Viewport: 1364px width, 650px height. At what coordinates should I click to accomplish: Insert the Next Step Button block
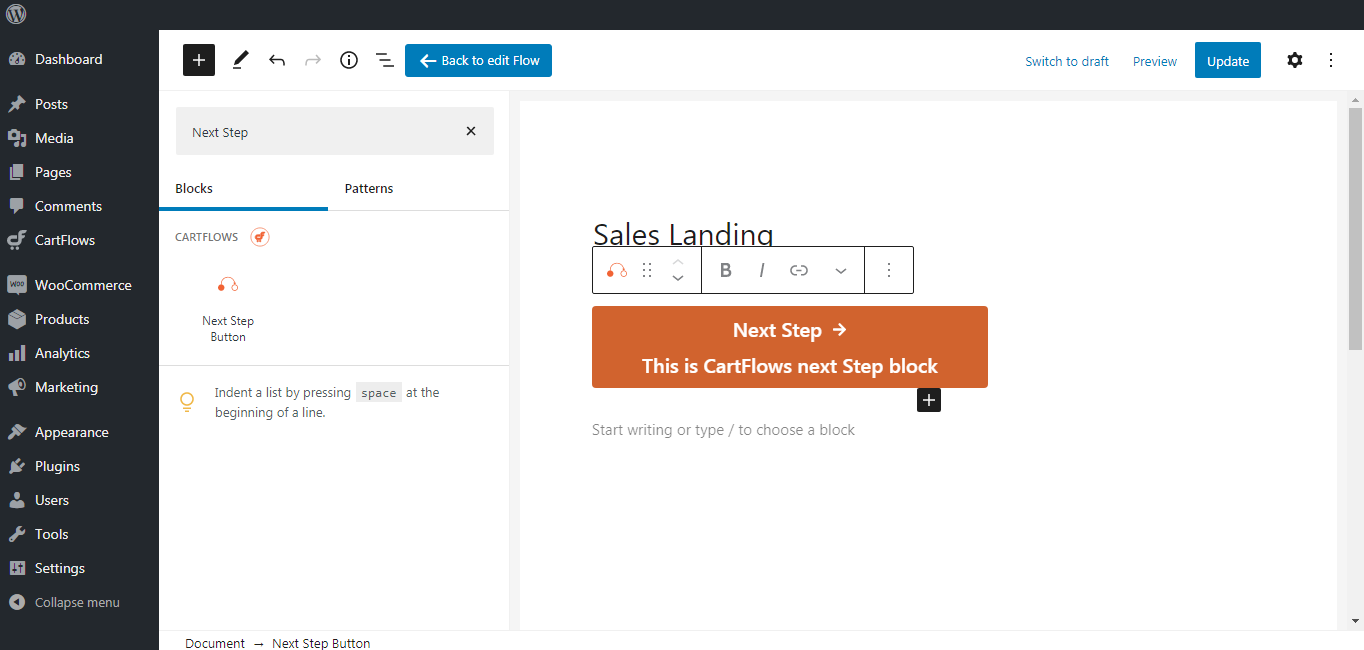point(228,309)
